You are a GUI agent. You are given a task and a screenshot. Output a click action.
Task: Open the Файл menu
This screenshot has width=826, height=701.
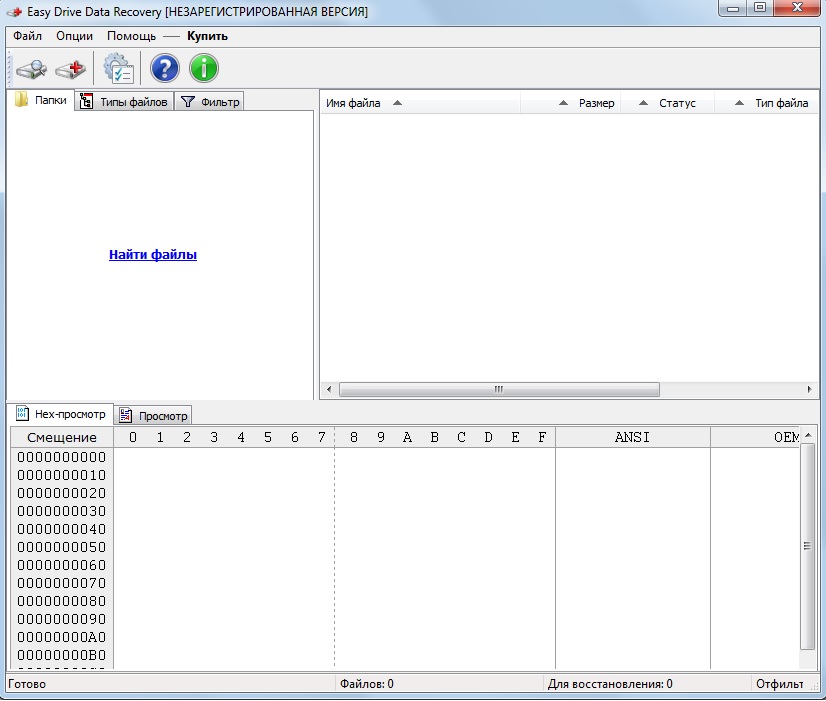click(x=27, y=36)
